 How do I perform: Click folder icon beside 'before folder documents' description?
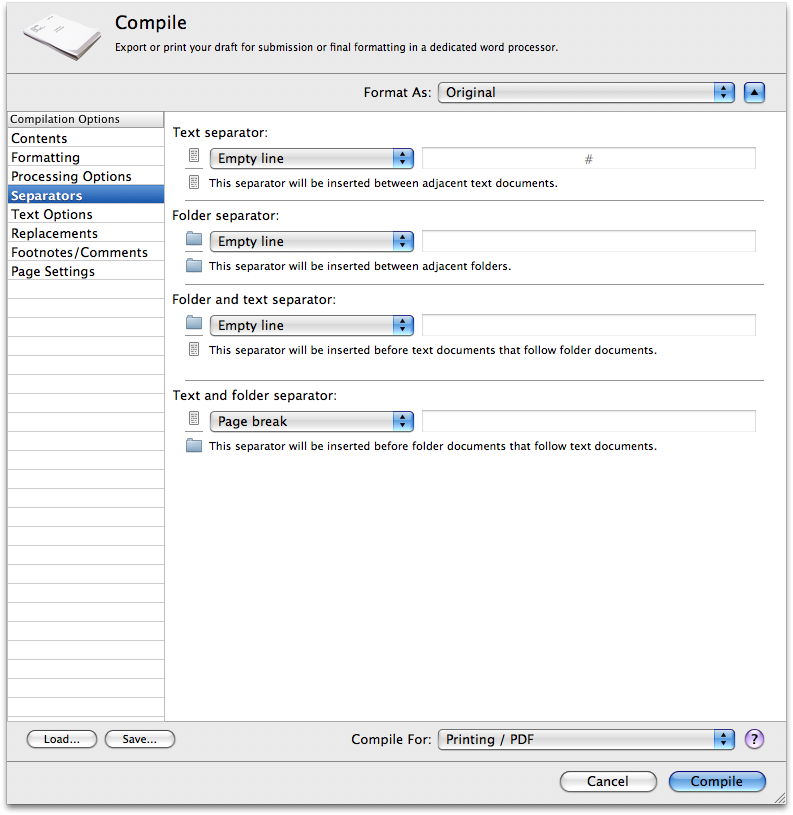[194, 446]
